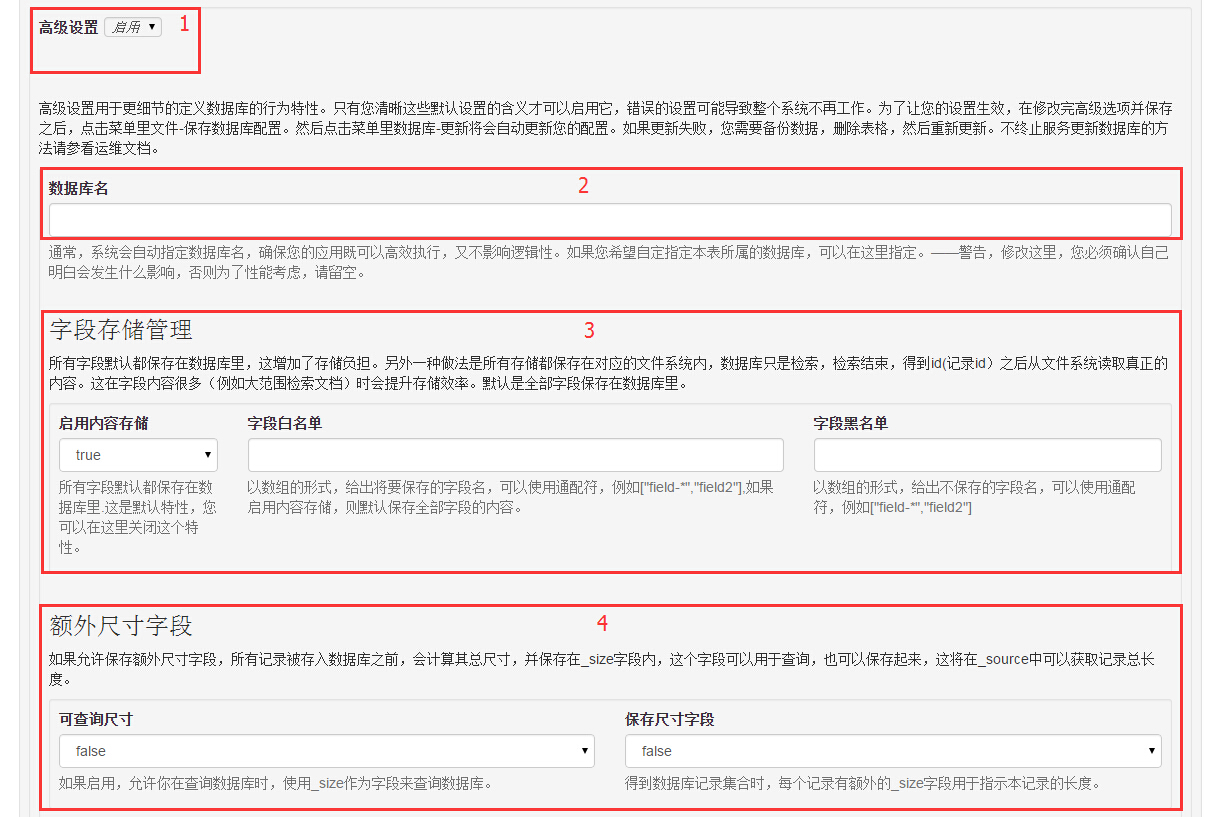
Task: Focus the 字段黑名单 input box
Action: [987, 455]
